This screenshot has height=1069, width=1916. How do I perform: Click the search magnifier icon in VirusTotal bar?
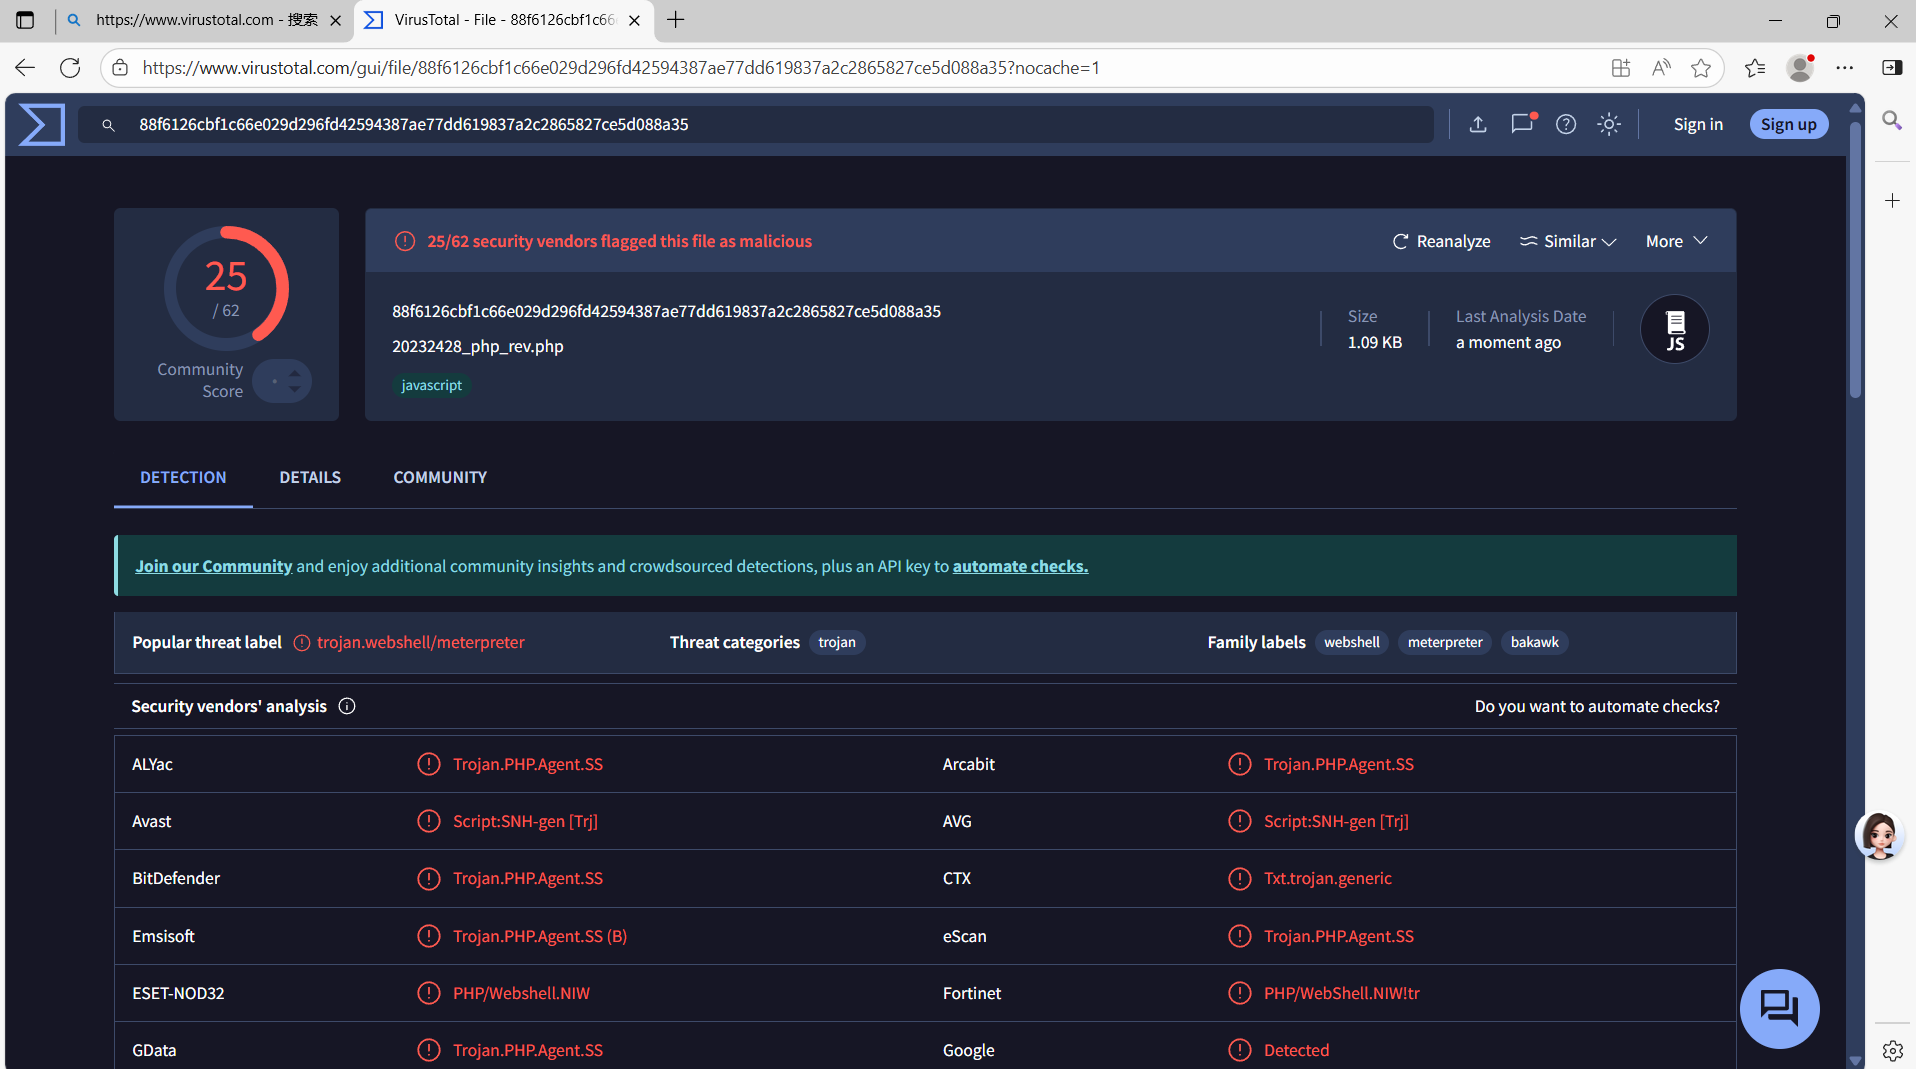pos(108,125)
